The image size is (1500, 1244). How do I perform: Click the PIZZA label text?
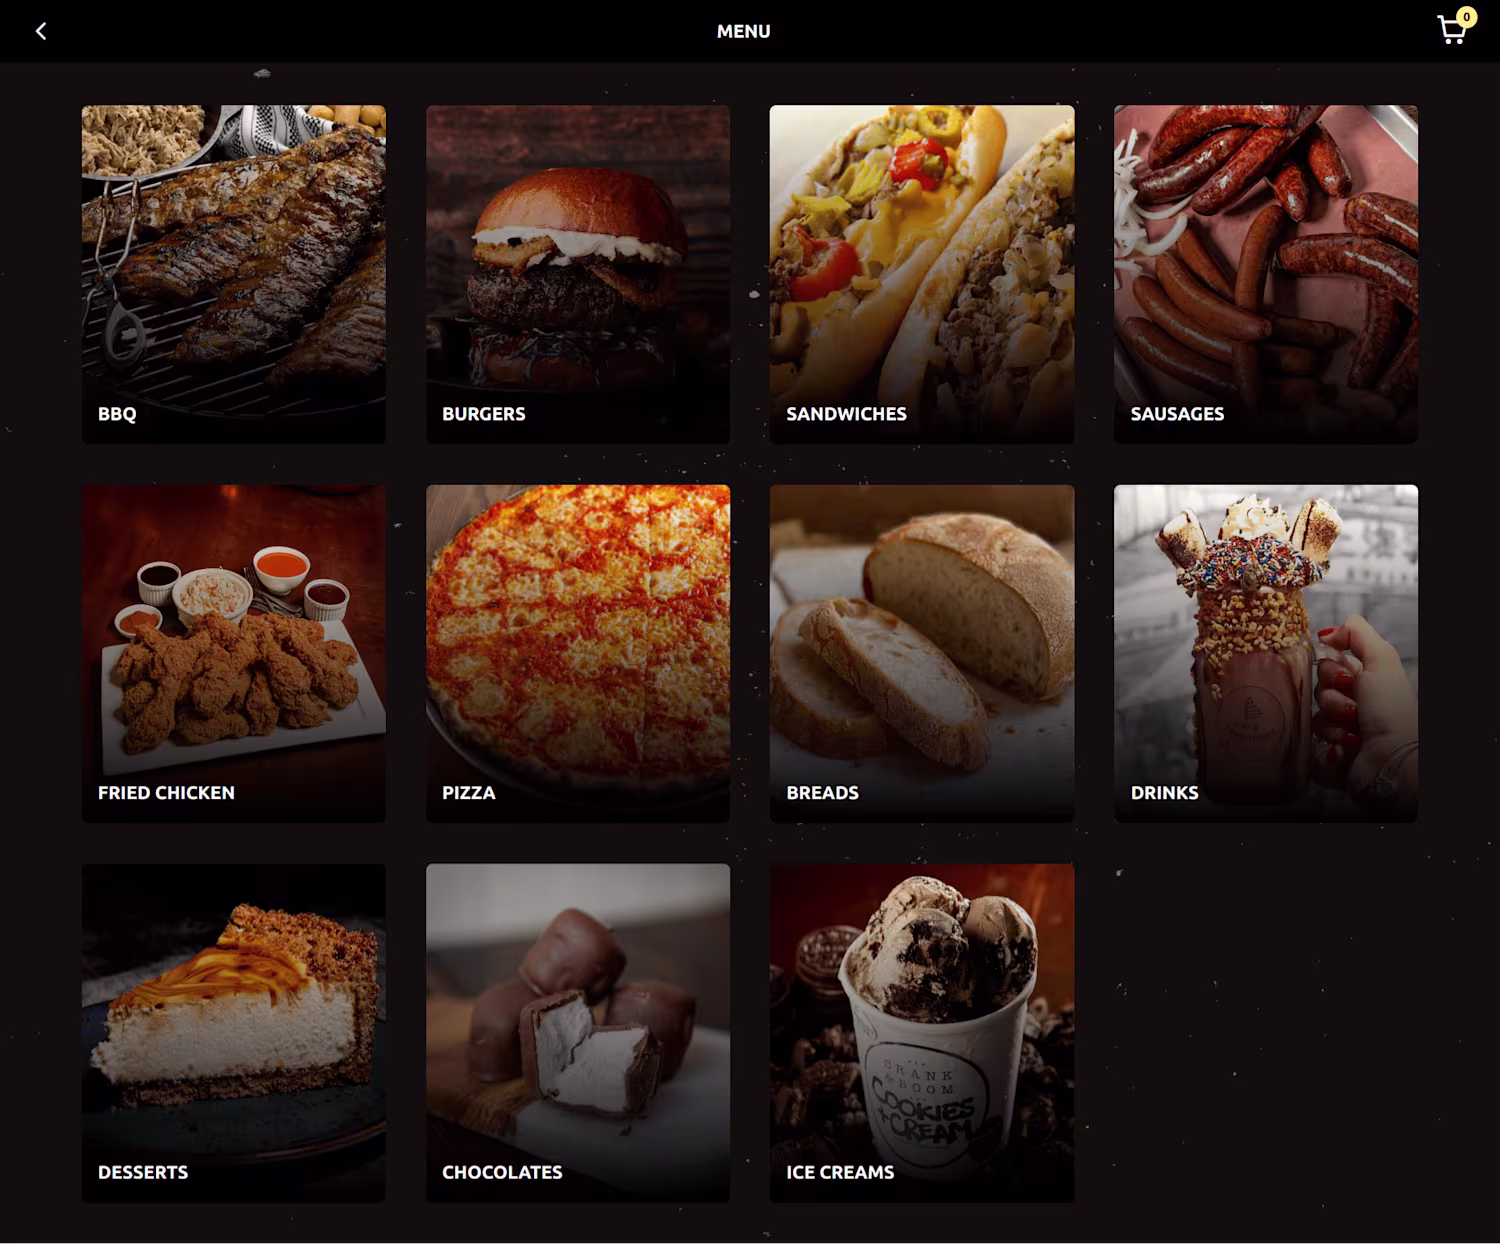469,793
